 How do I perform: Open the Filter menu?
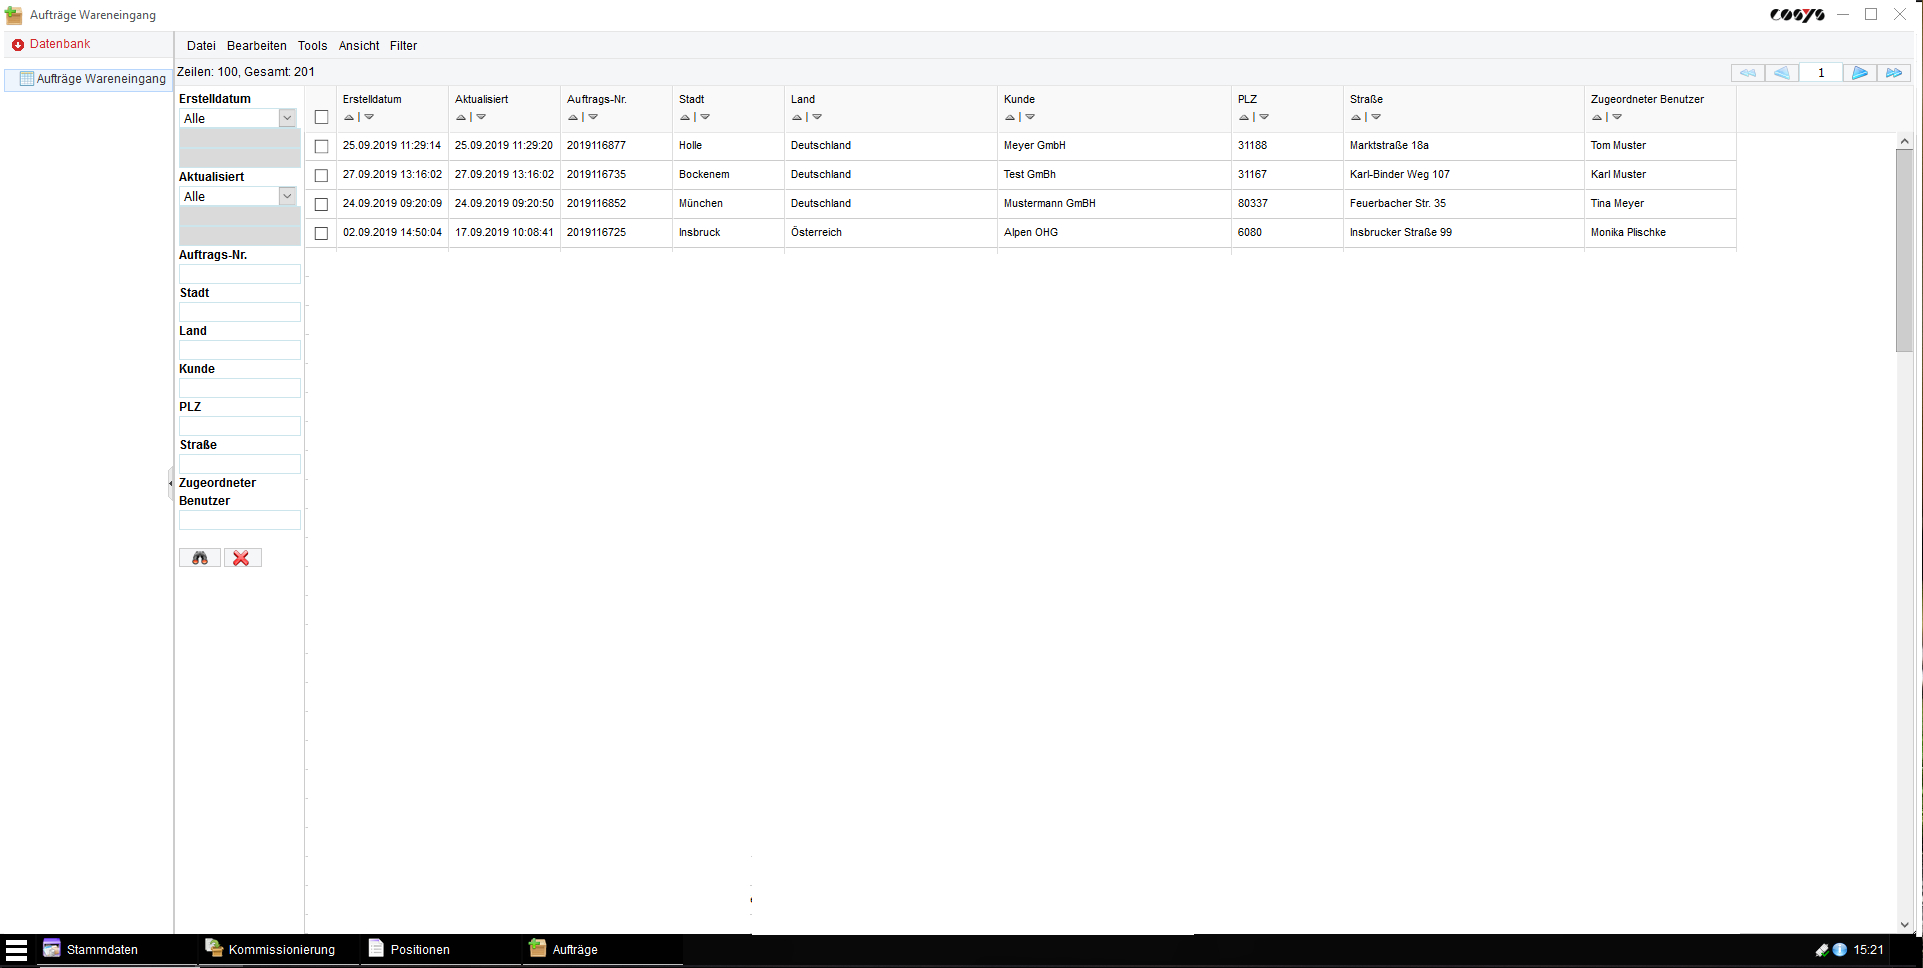(x=403, y=45)
